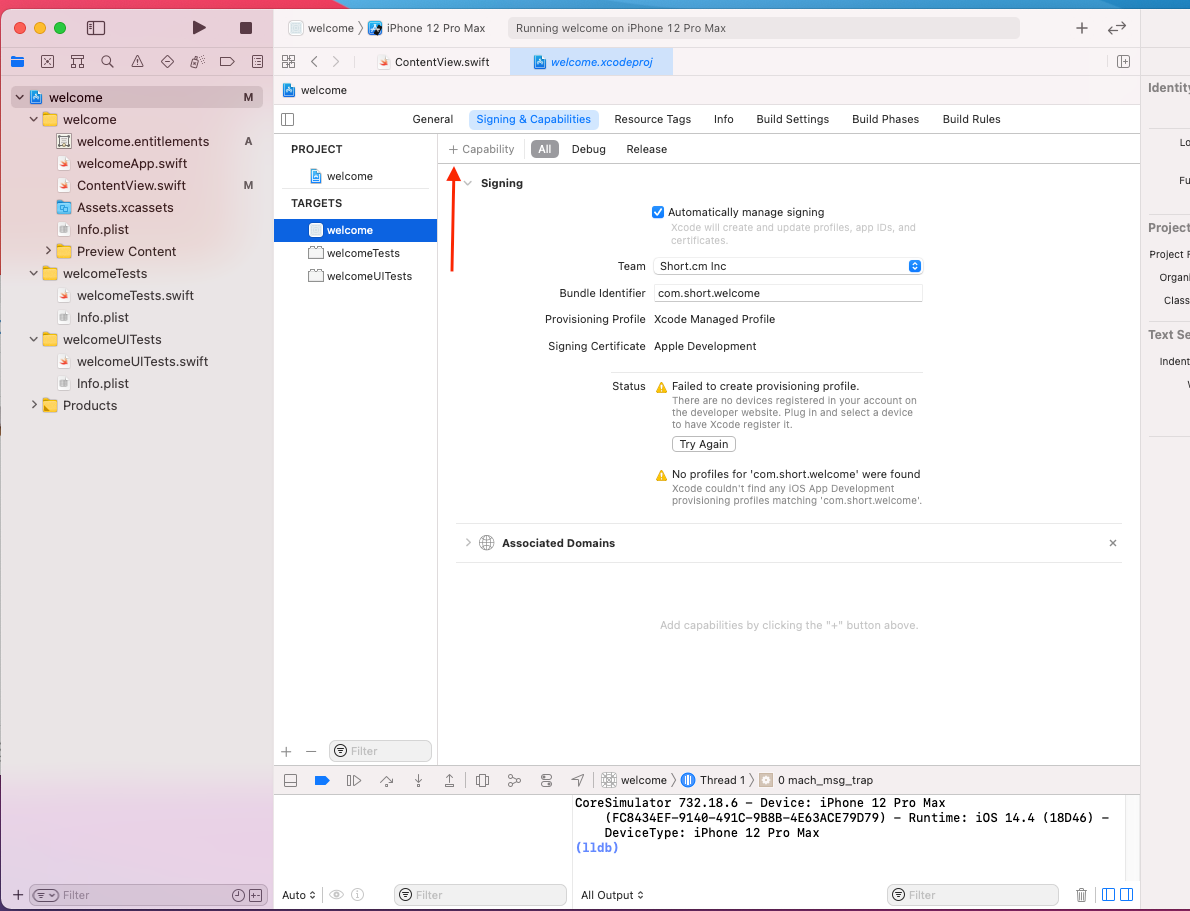The image size is (1190, 911).
Task: Toggle Automatically manage signing checkbox
Action: (x=658, y=213)
